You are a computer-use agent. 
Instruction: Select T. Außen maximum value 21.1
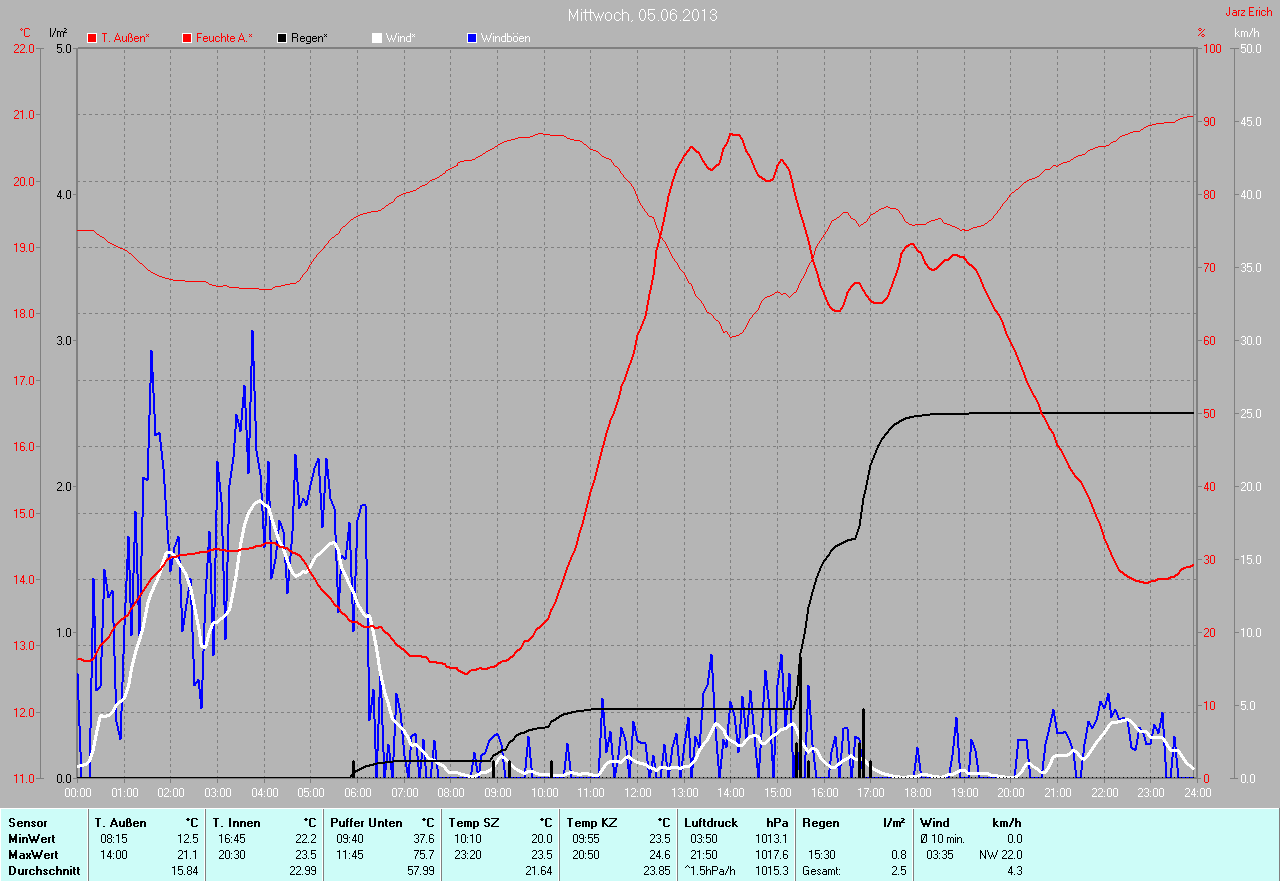(x=187, y=855)
